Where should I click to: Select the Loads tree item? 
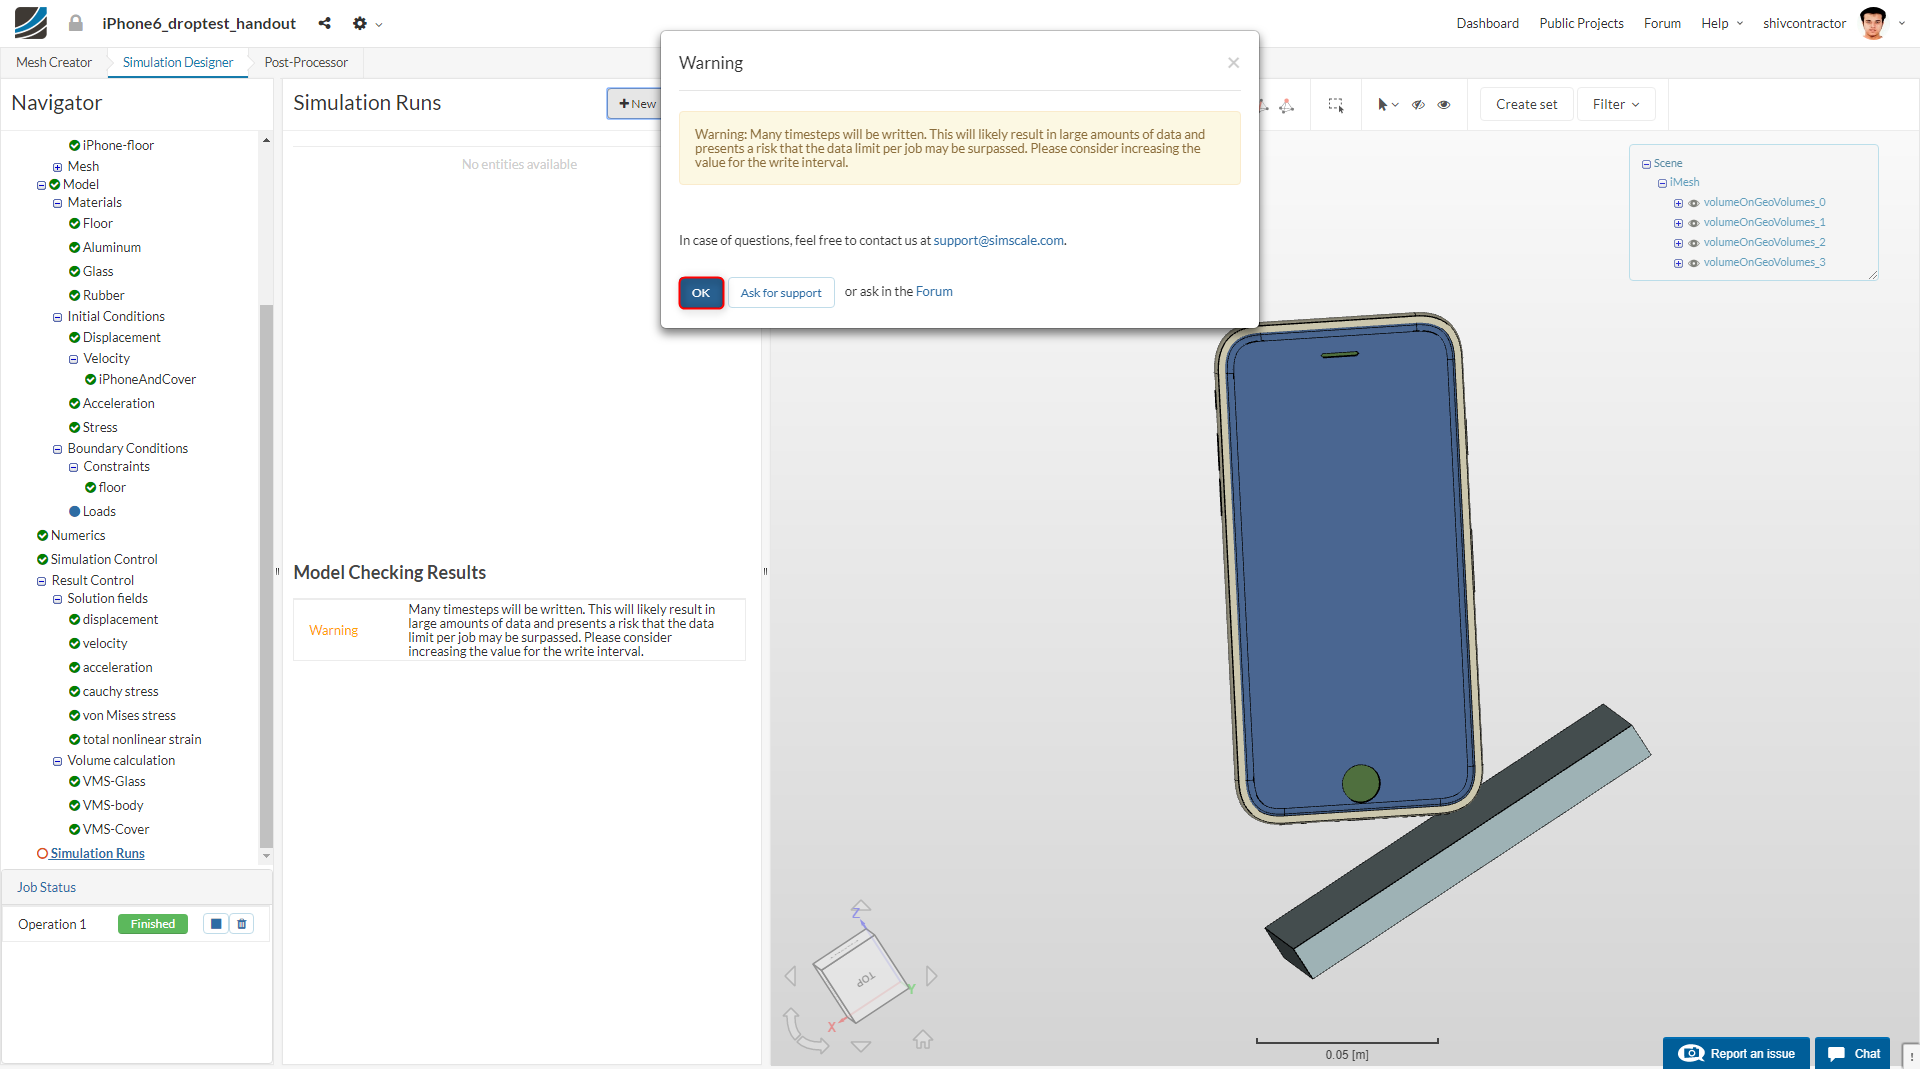click(x=99, y=512)
